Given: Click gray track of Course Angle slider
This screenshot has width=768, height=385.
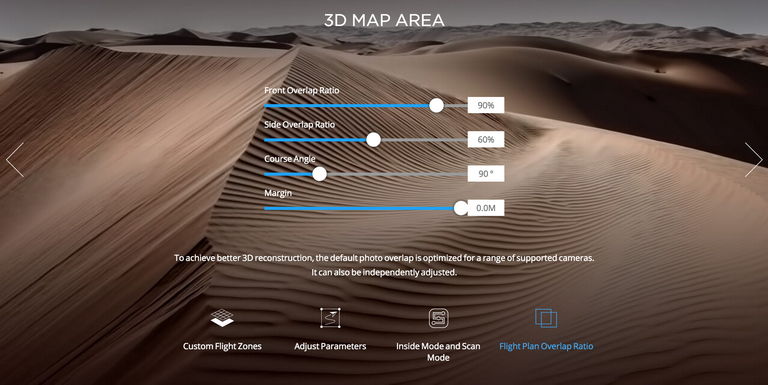Looking at the screenshot, I should (398, 174).
